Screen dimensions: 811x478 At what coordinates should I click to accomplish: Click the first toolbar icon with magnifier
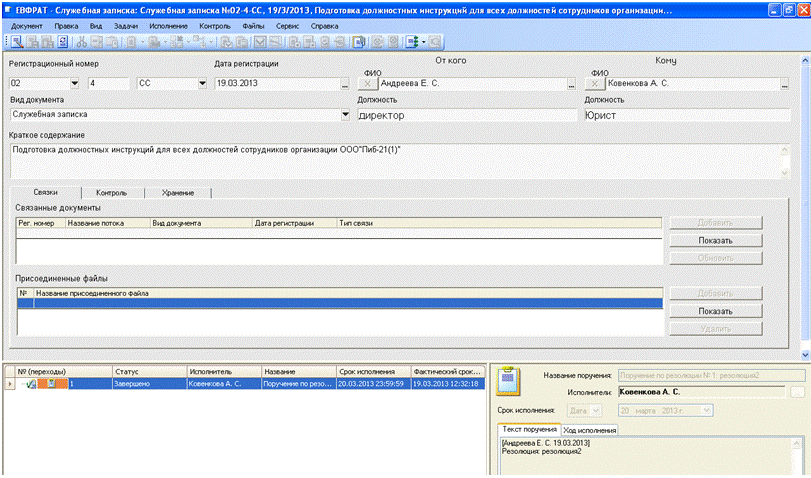18,42
